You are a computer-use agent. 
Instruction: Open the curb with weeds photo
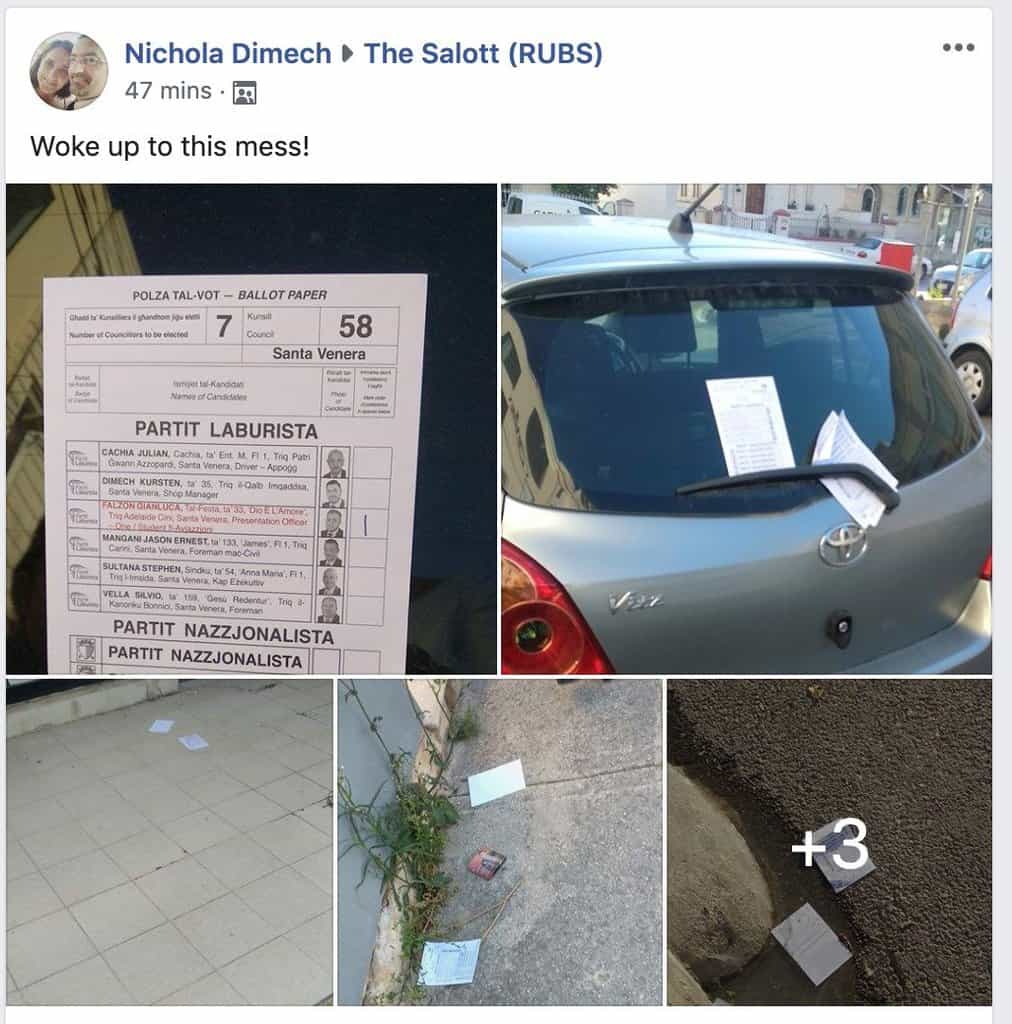pos(499,842)
